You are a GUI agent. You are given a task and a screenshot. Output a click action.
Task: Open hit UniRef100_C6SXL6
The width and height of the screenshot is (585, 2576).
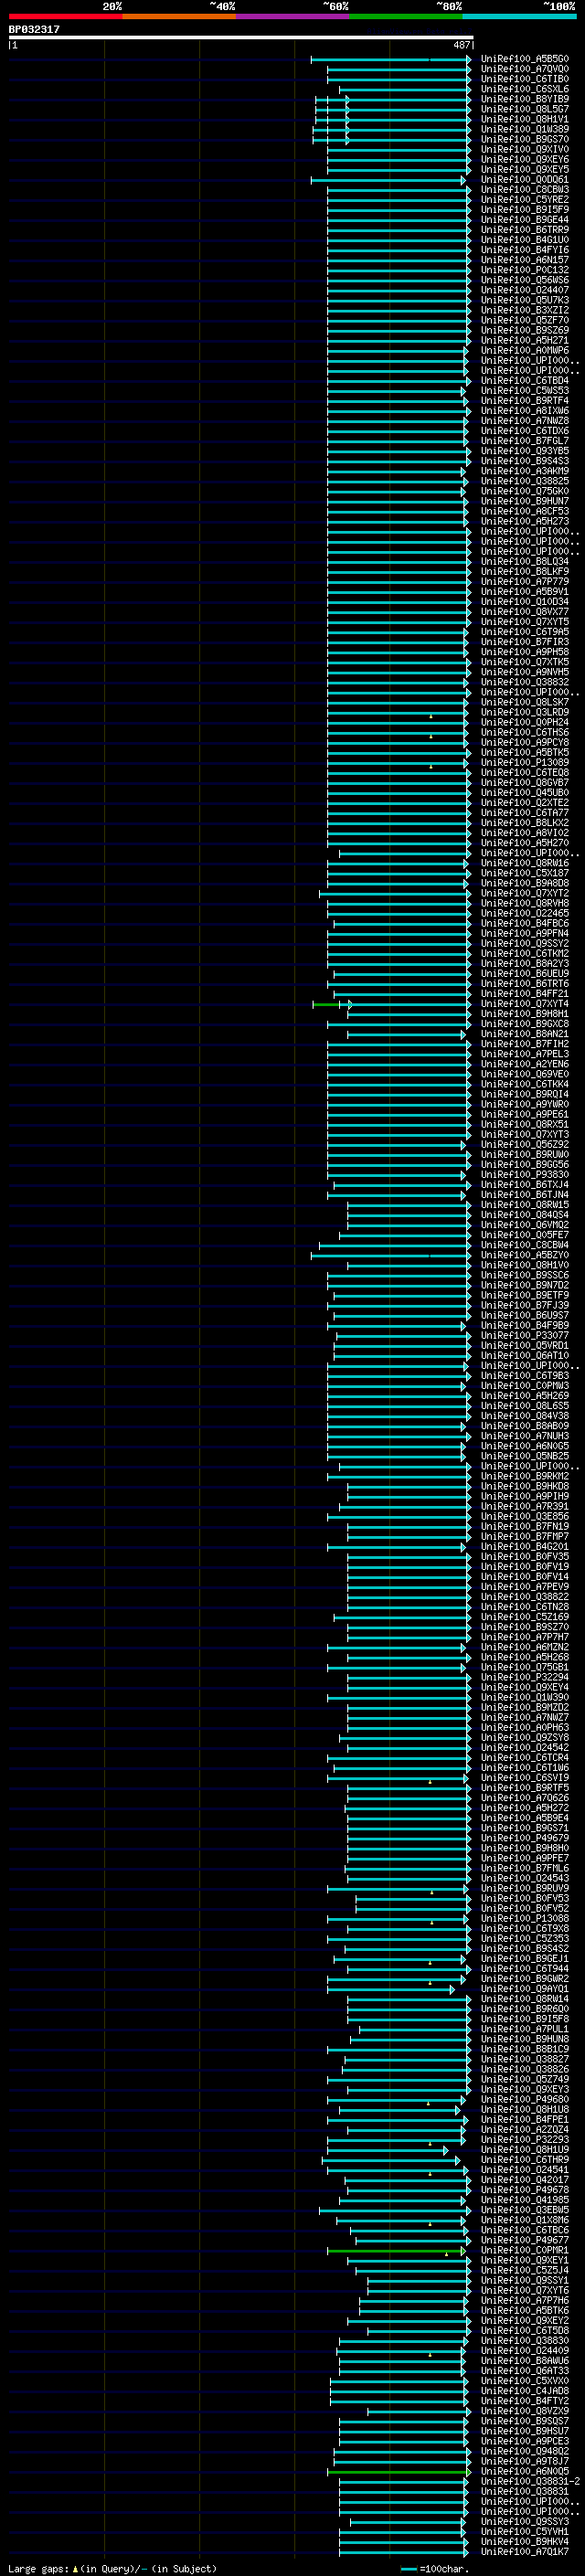click(x=525, y=89)
